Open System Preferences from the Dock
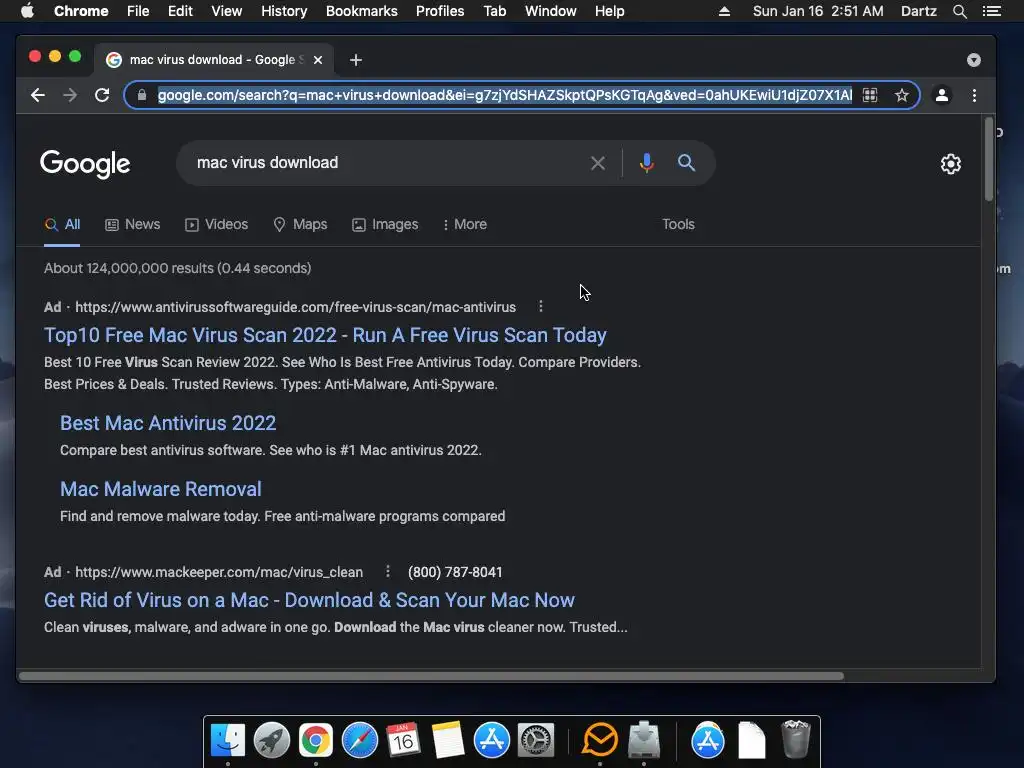The height and width of the screenshot is (768, 1024). tap(536, 740)
